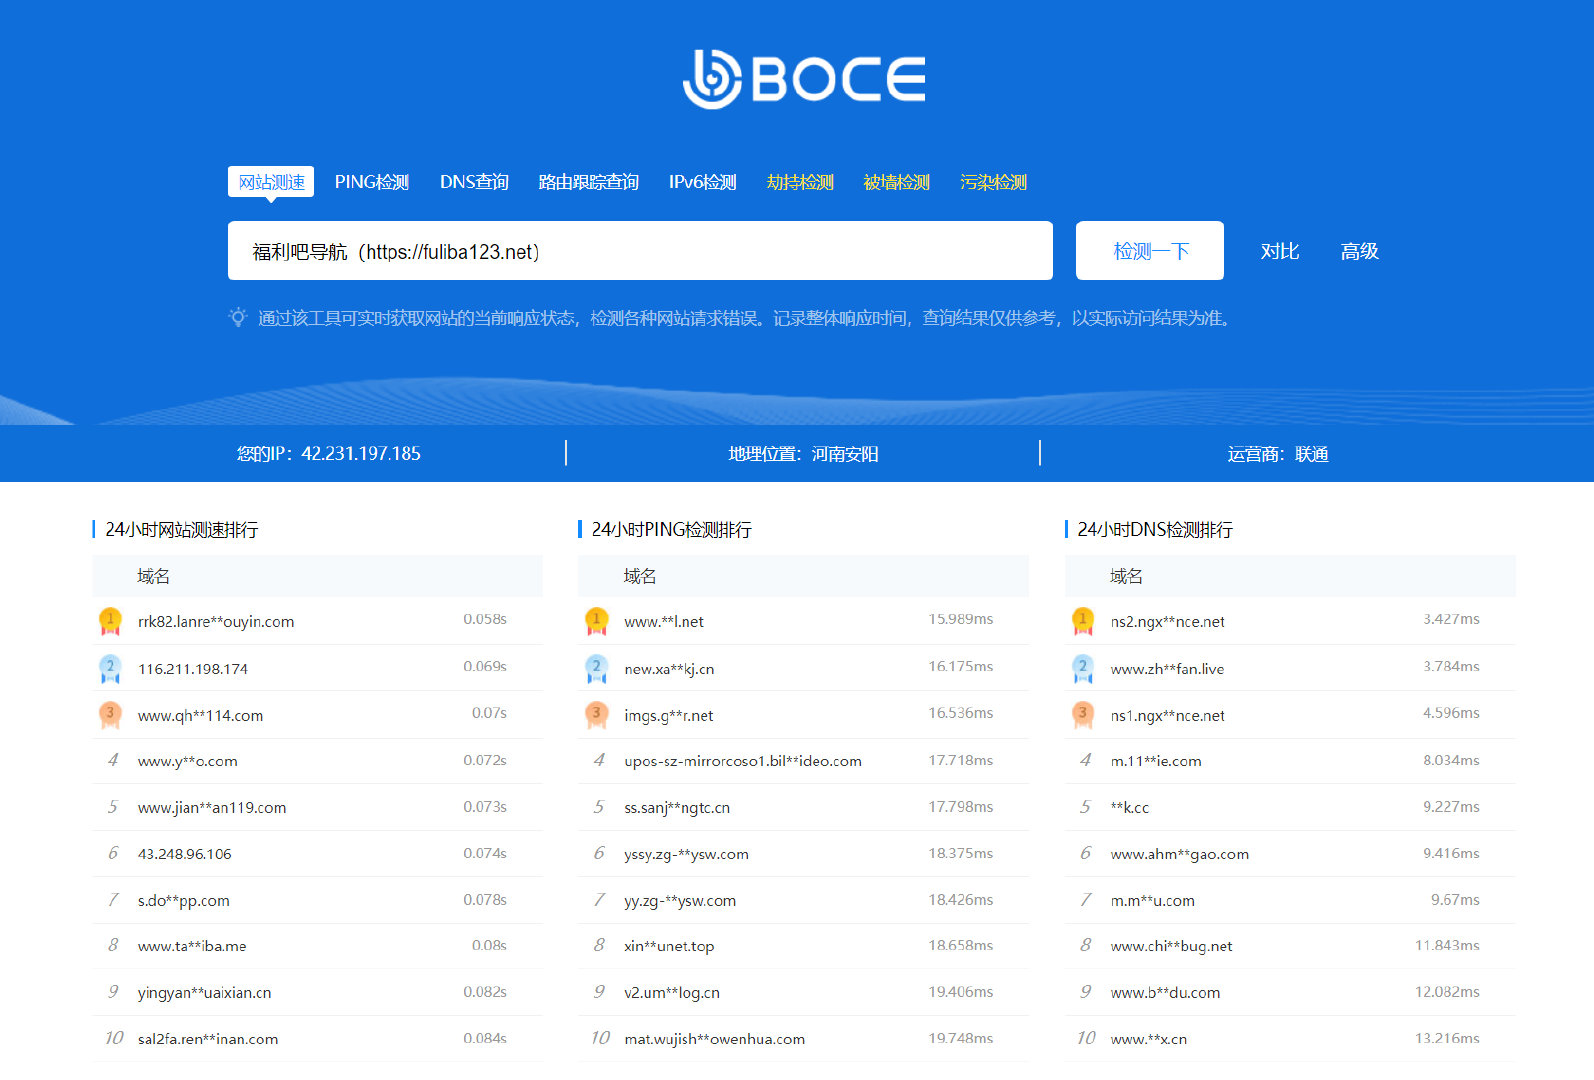The width and height of the screenshot is (1594, 1080).
Task: Click bronze medal beside ns1.ngx**nce.net
Action: click(1082, 715)
